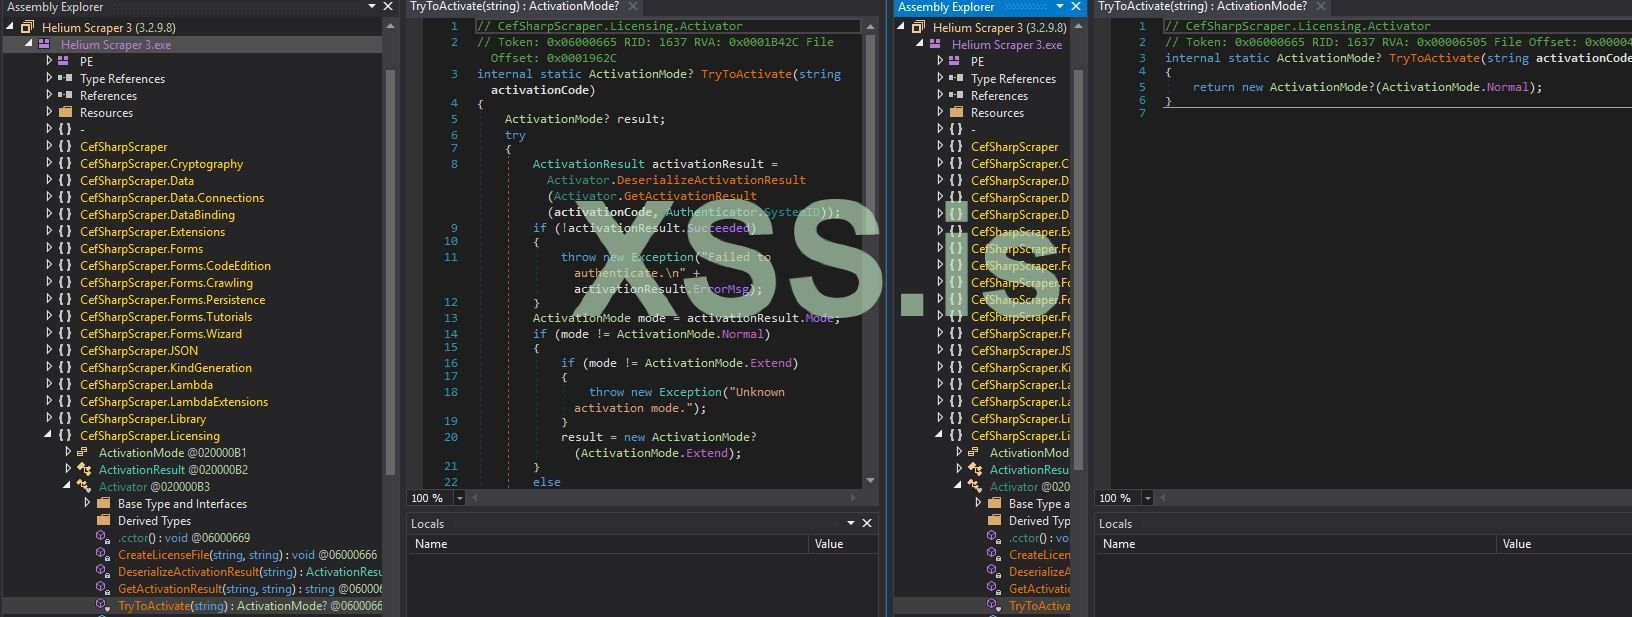Viewport: 1632px width, 617px height.
Task: Expand References node in right window
Action: (940, 96)
